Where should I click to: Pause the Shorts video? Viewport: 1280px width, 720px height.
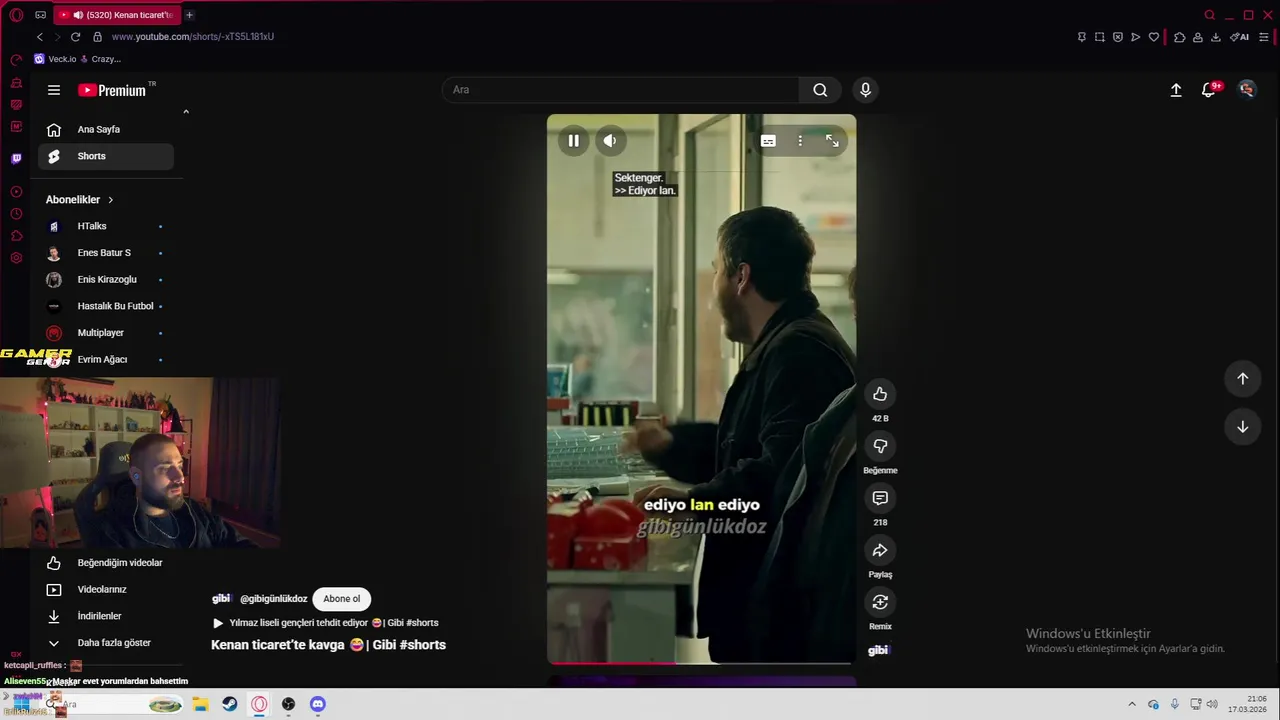point(573,141)
